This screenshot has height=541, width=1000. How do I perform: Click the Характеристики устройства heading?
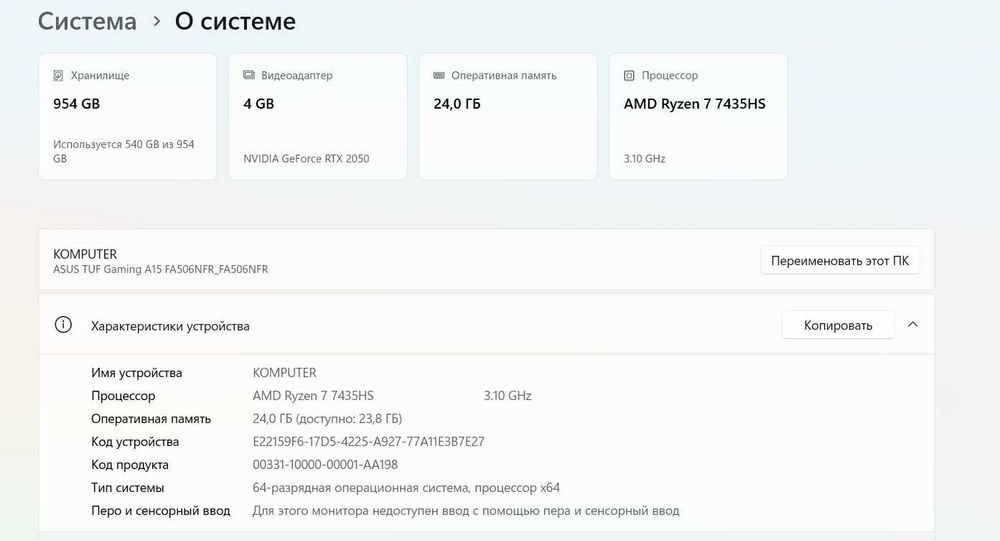click(x=170, y=326)
